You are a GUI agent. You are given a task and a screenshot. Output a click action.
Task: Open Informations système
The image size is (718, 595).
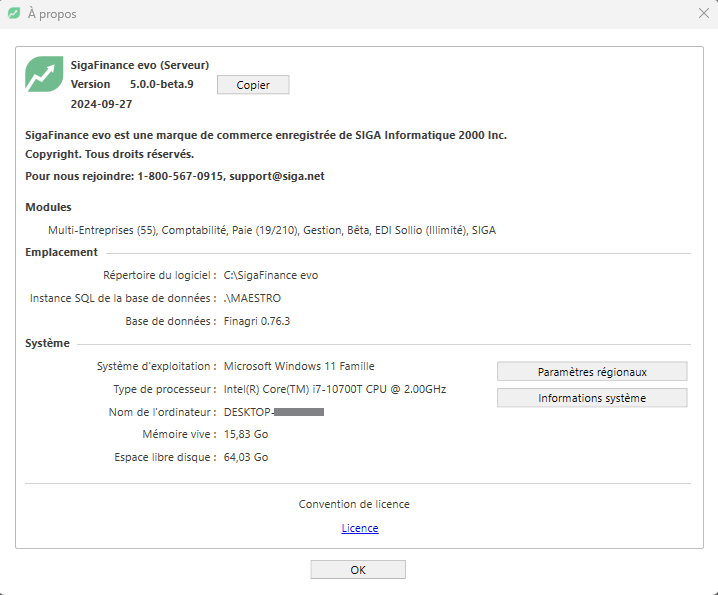[x=592, y=398]
